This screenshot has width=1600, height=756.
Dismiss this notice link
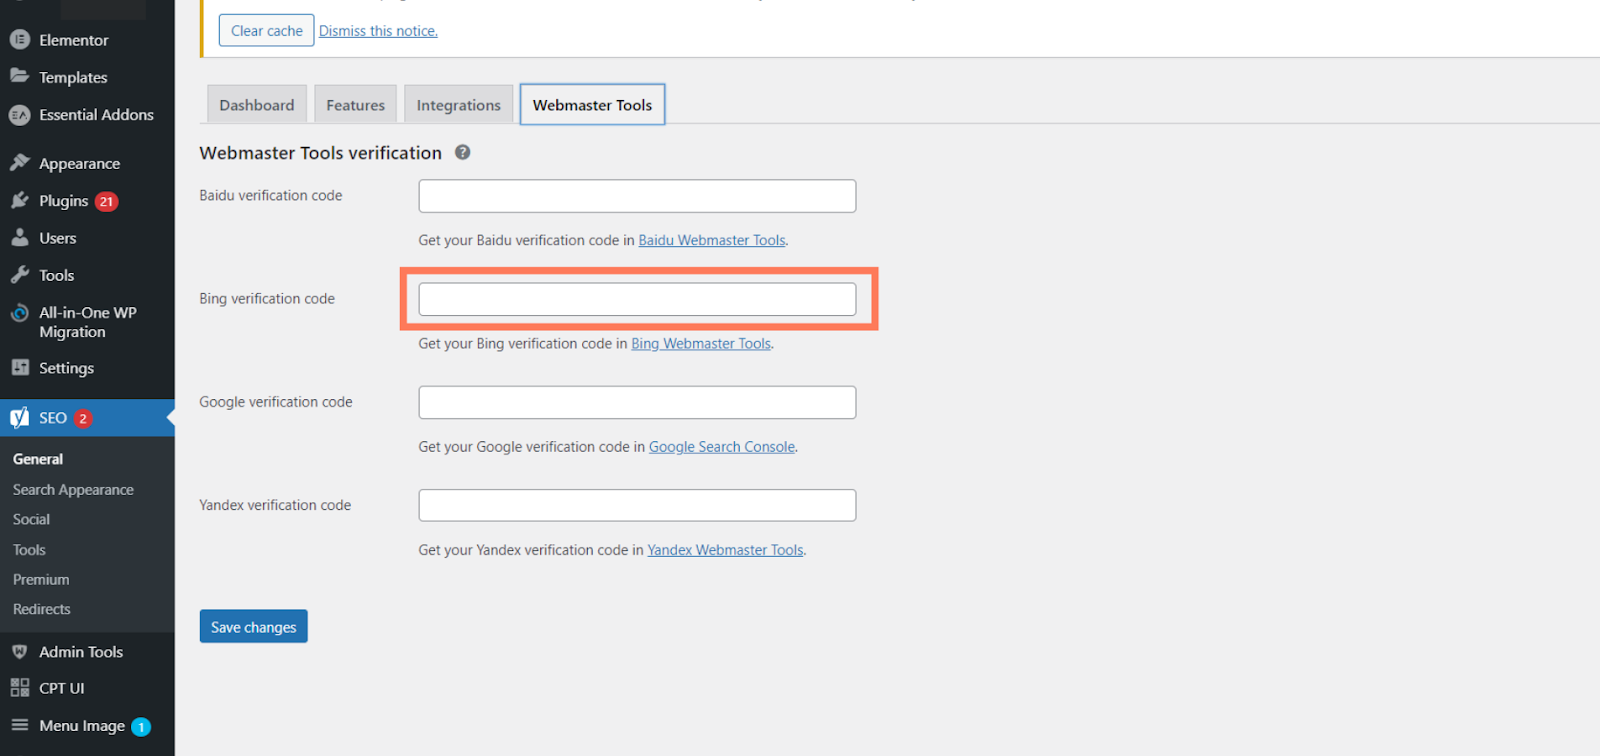click(378, 31)
